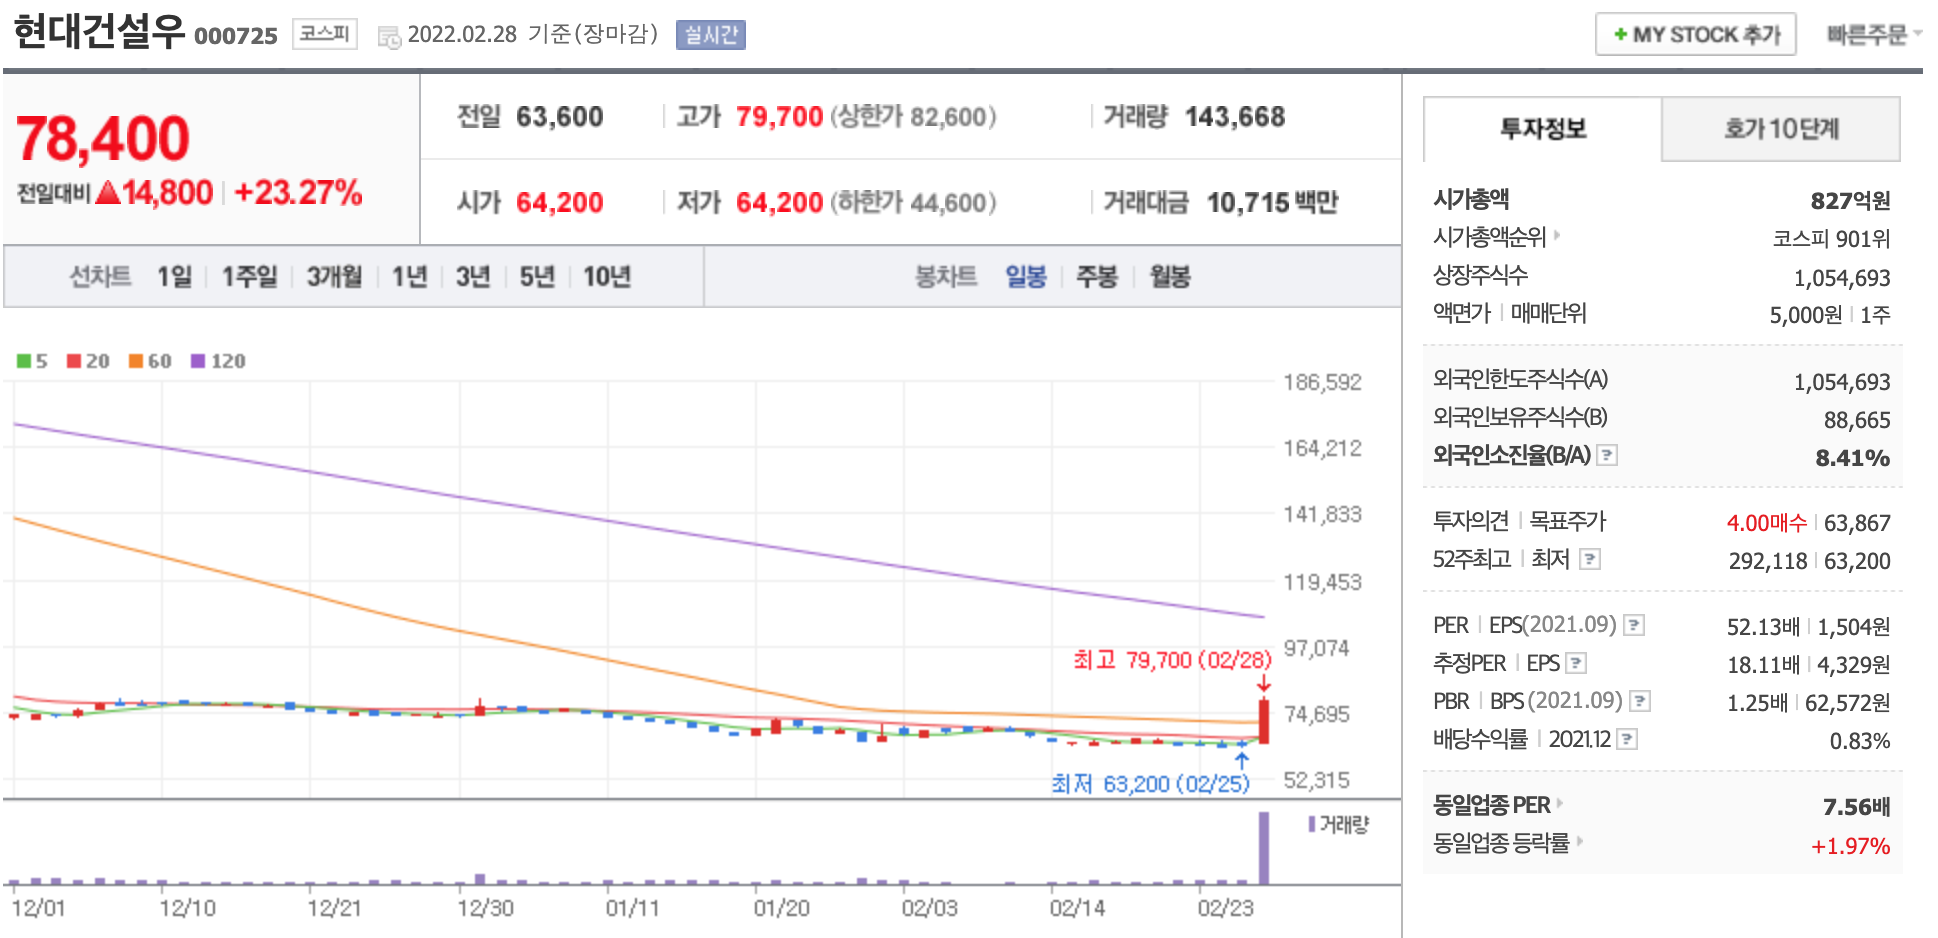Click the MY STOCK 추가 button
Viewport: 1938px width, 938px height.
click(1696, 34)
